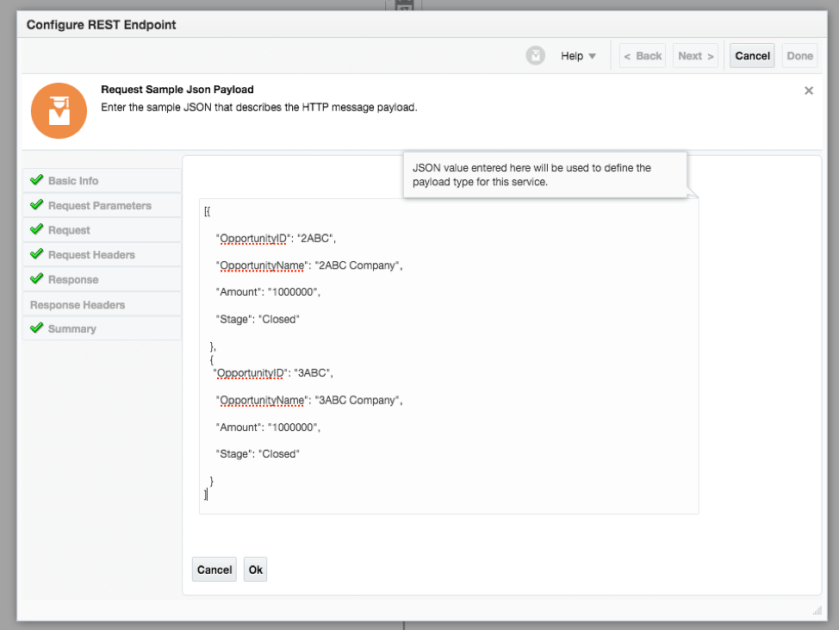Select the Request step in the sidebar
839x630 pixels.
pos(69,230)
